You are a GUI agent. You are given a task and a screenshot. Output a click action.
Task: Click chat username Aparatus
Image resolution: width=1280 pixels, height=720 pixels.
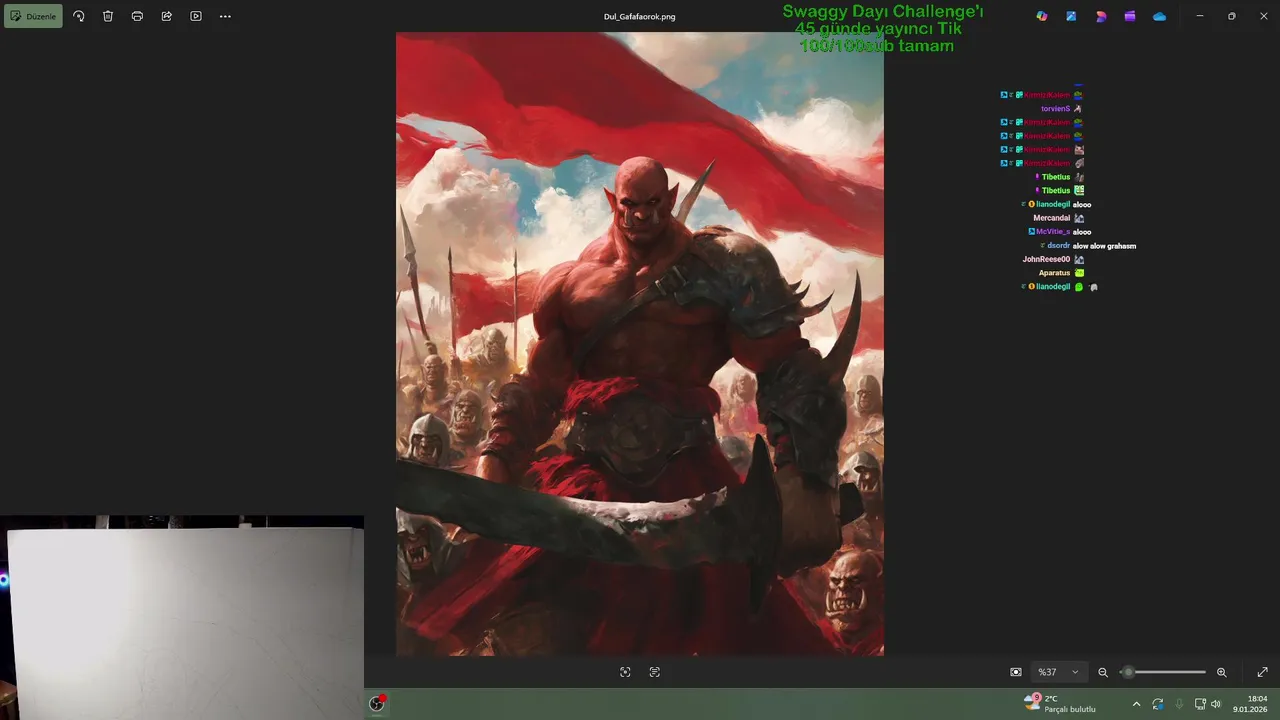click(1054, 273)
